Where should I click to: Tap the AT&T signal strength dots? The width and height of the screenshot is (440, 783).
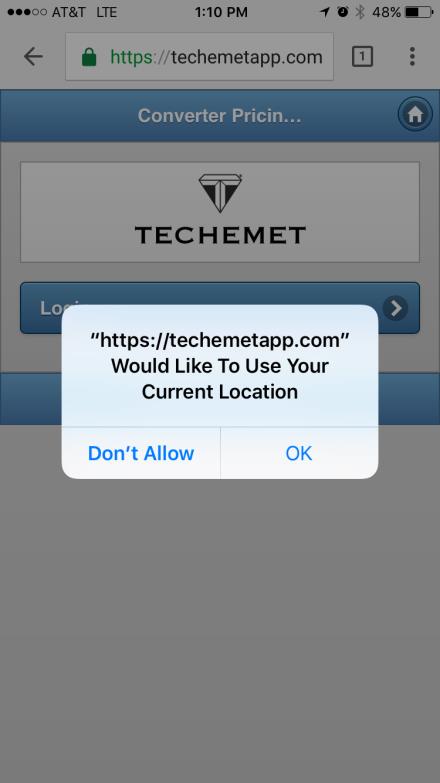[x=27, y=12]
